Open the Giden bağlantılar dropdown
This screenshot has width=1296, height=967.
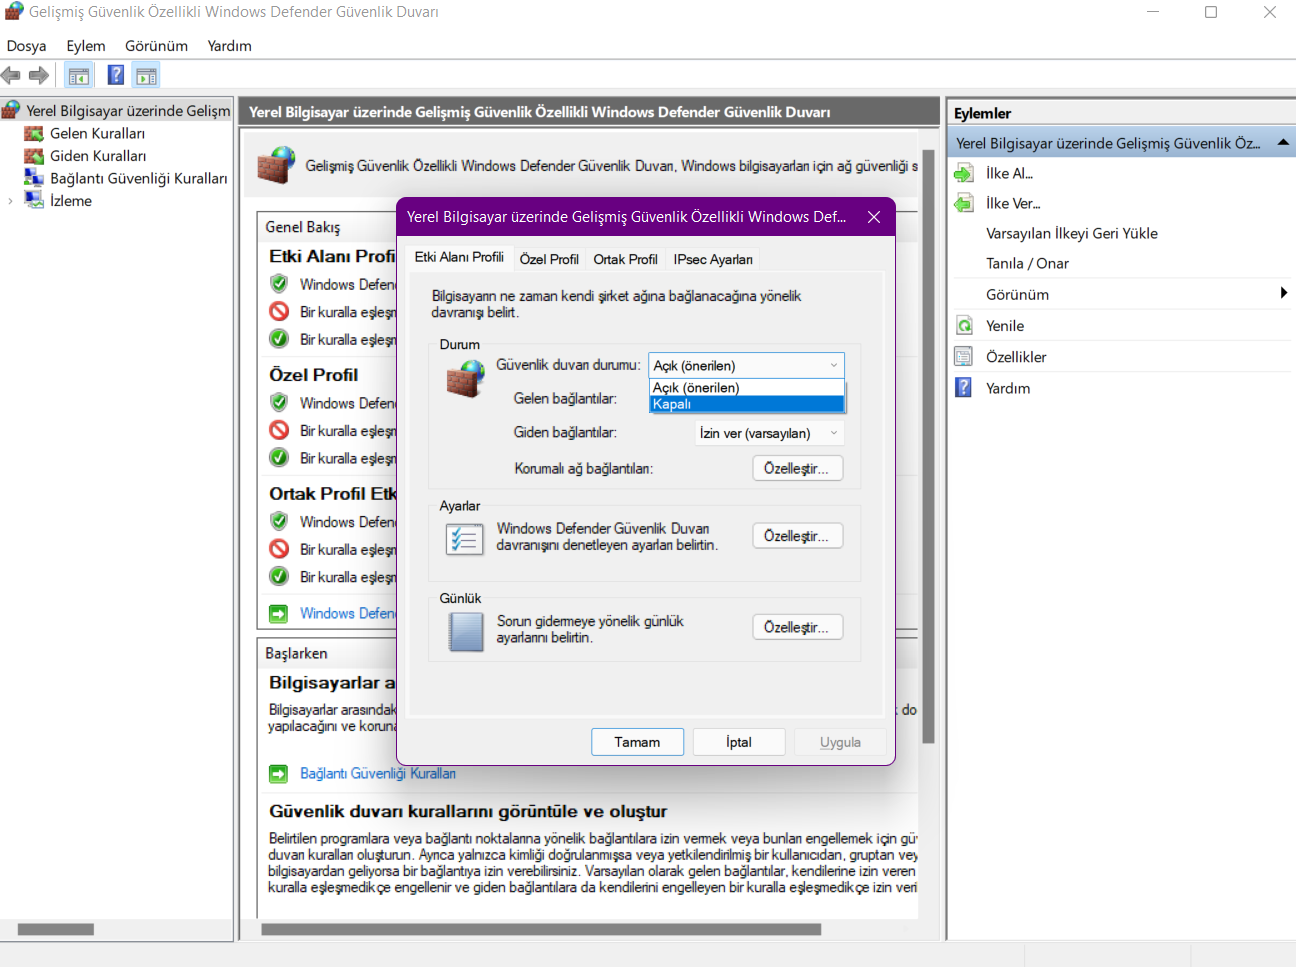point(770,433)
